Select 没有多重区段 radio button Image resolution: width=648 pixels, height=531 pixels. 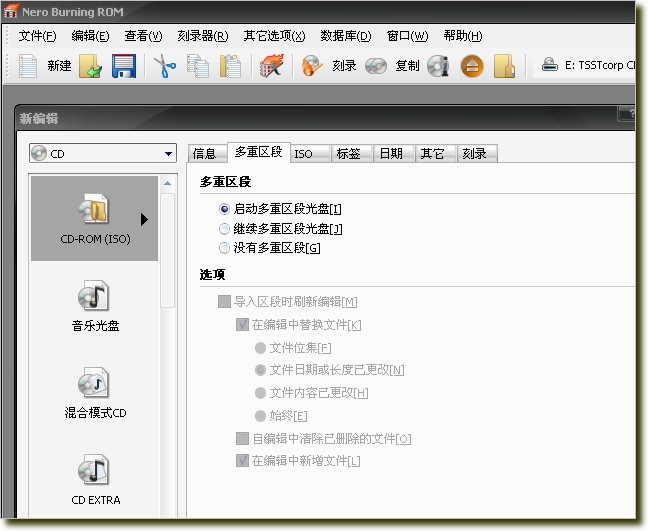coord(224,248)
